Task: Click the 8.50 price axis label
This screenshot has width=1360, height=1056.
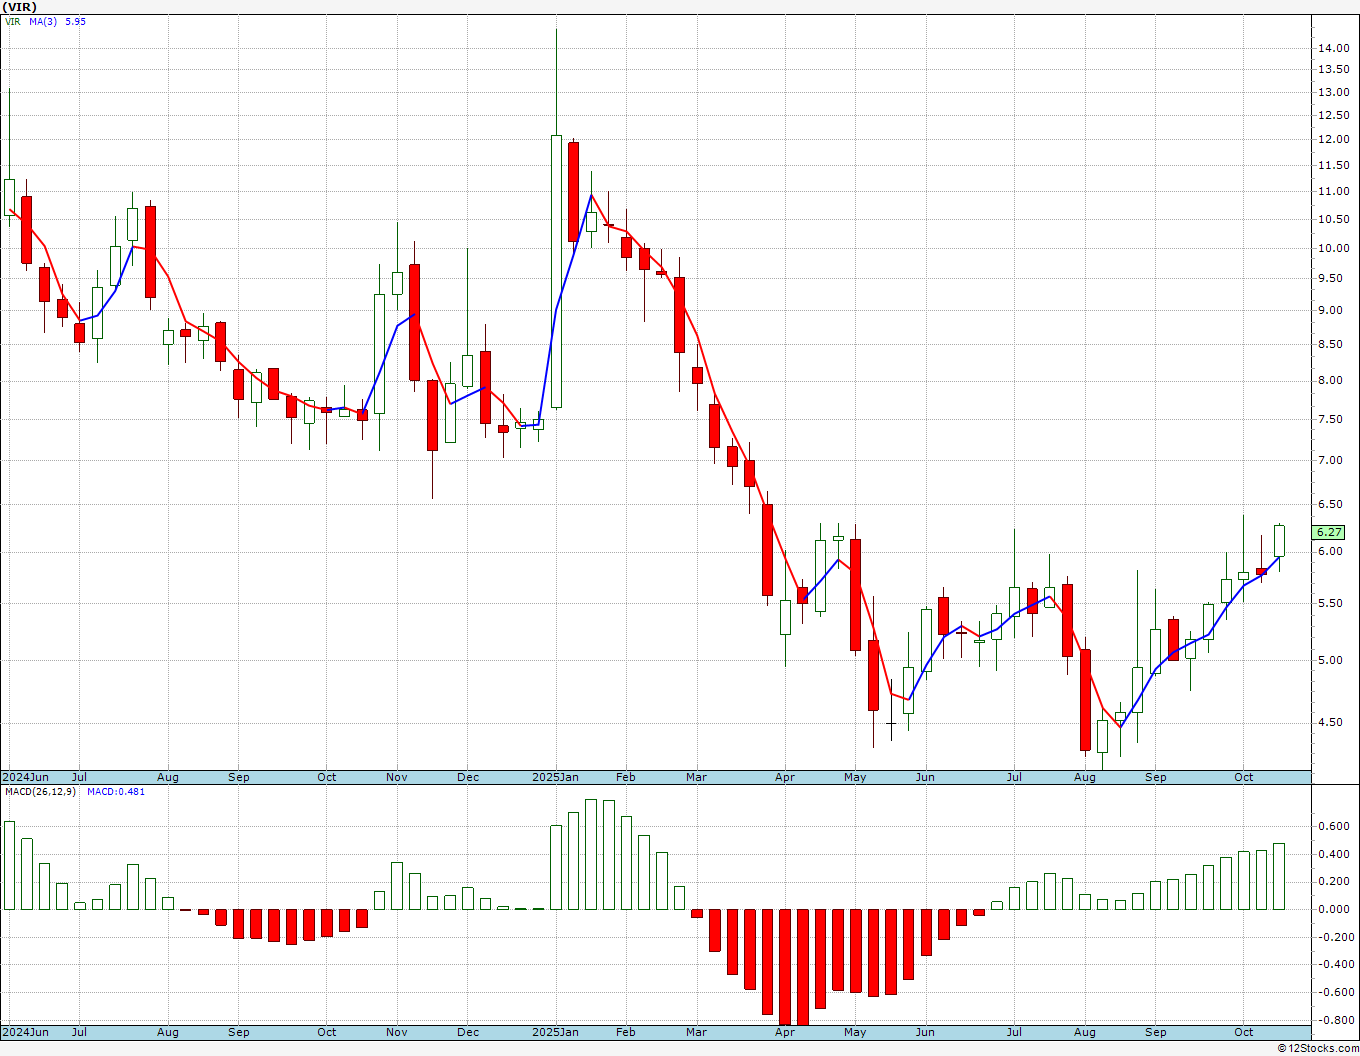Action: point(1330,345)
